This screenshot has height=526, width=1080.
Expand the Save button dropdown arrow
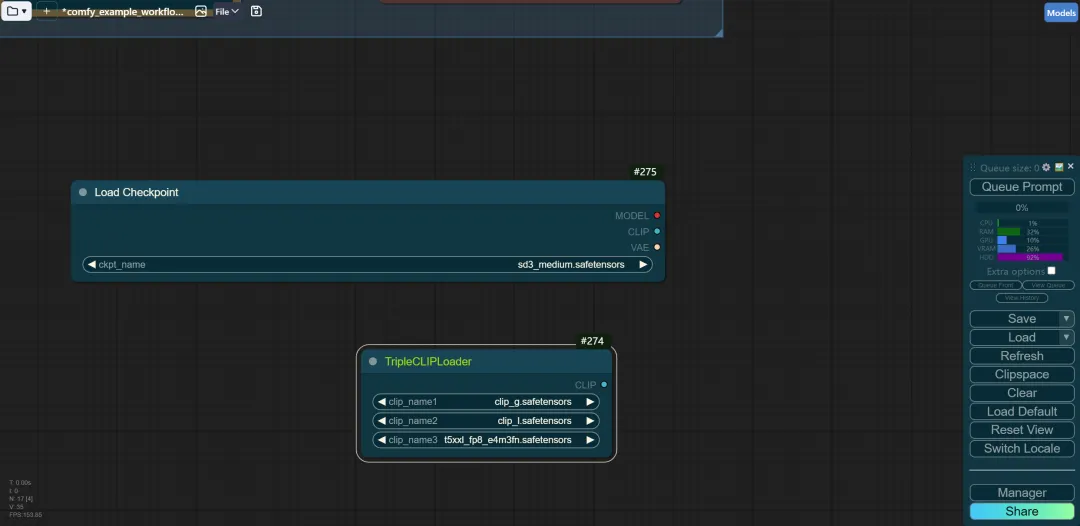(1066, 319)
